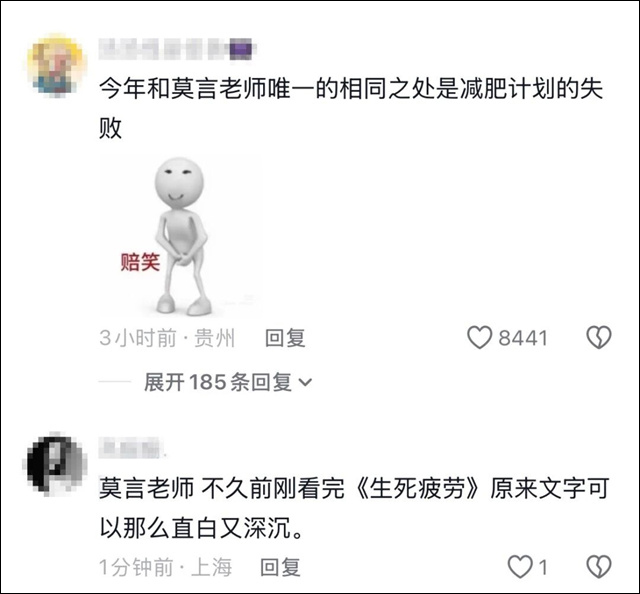Open the second commenter's dark avatar

tap(55, 465)
